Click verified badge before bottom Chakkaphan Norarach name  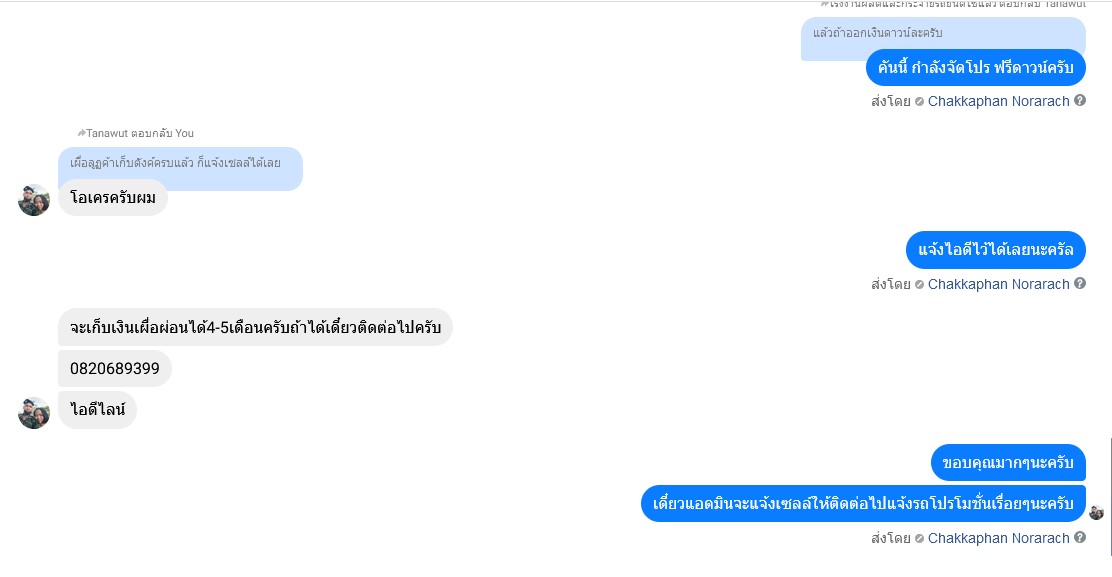coord(919,539)
